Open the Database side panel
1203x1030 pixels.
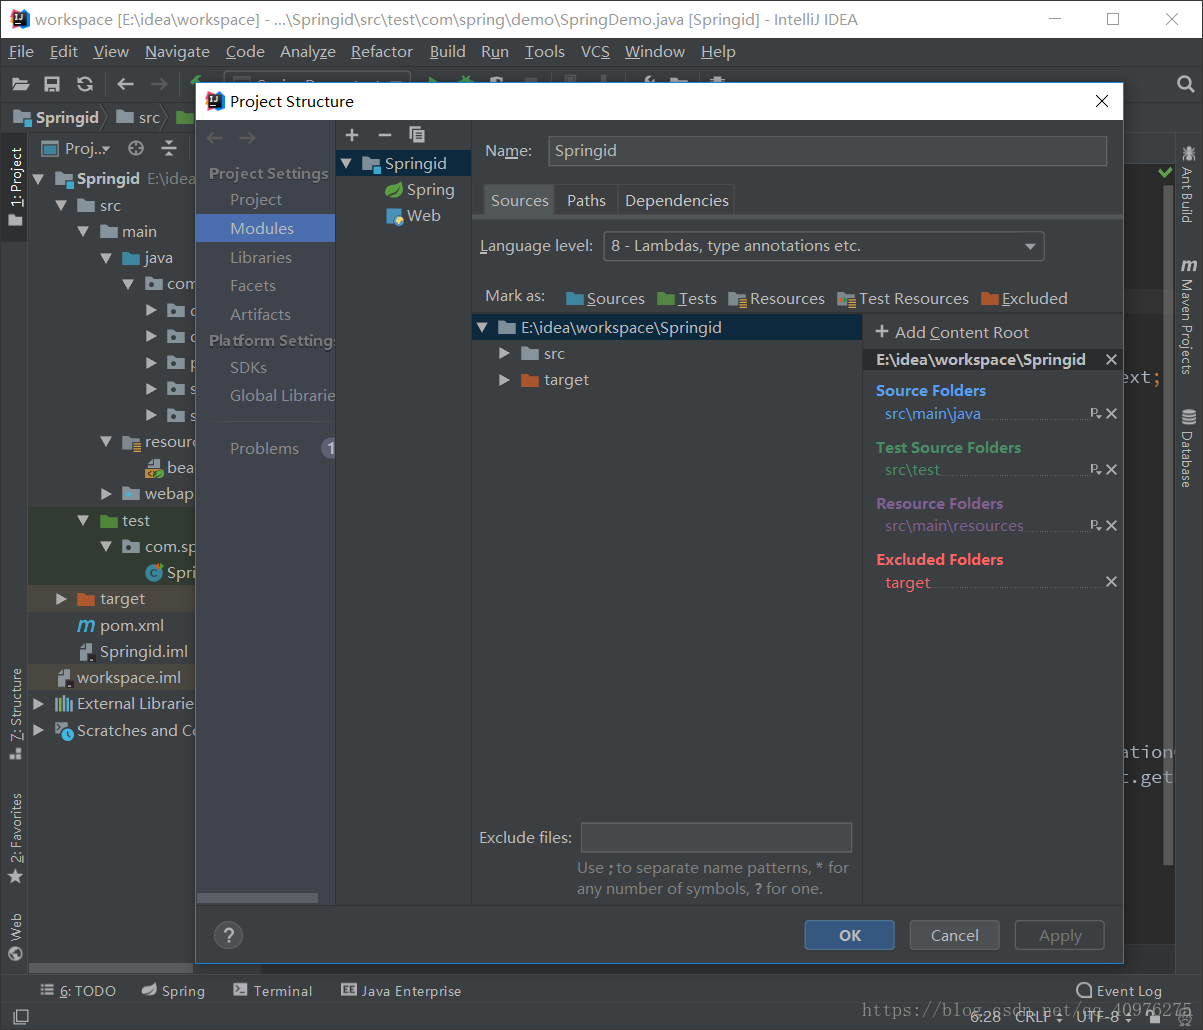coord(1188,447)
